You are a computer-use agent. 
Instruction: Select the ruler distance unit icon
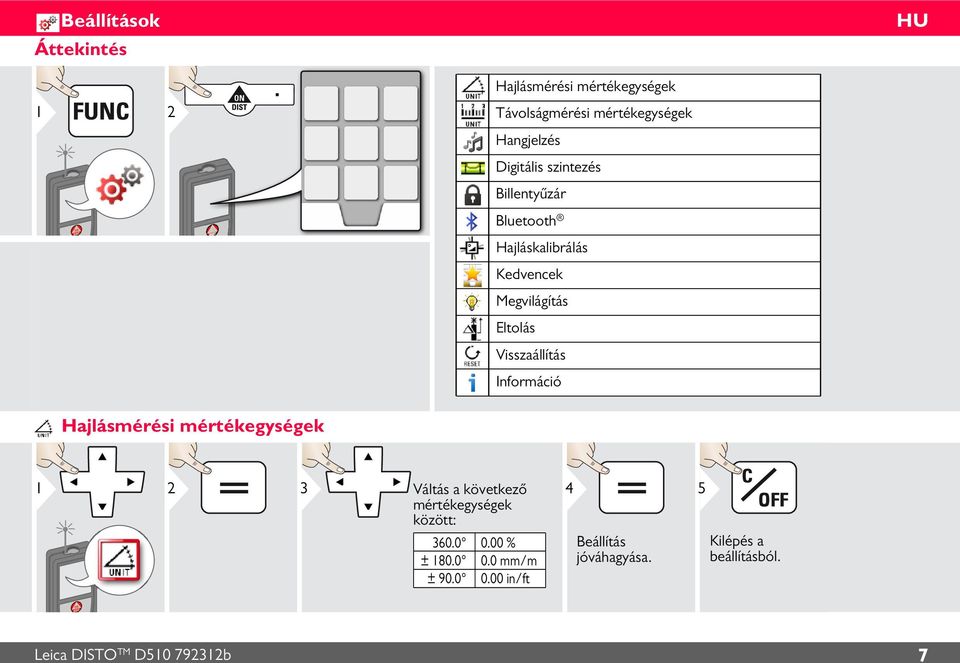[473, 114]
